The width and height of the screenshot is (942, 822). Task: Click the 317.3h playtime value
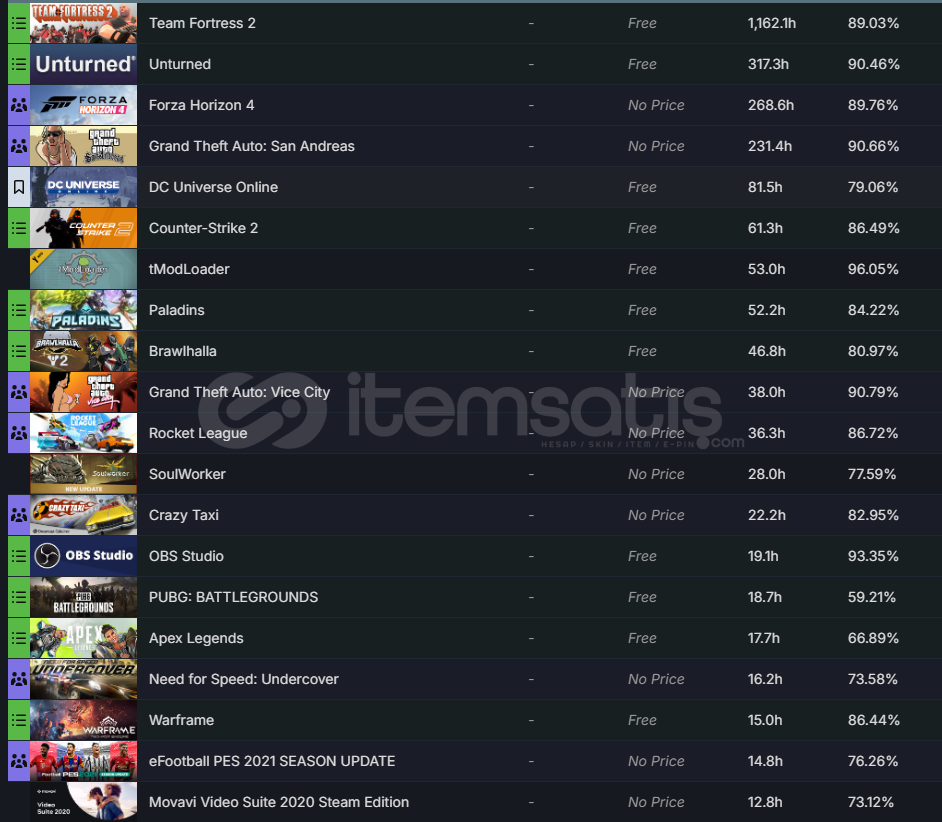[768, 64]
